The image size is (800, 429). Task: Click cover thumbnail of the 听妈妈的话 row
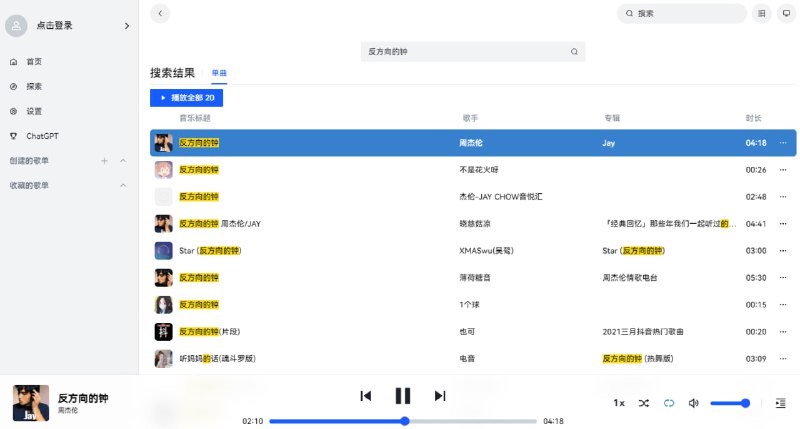(163, 359)
